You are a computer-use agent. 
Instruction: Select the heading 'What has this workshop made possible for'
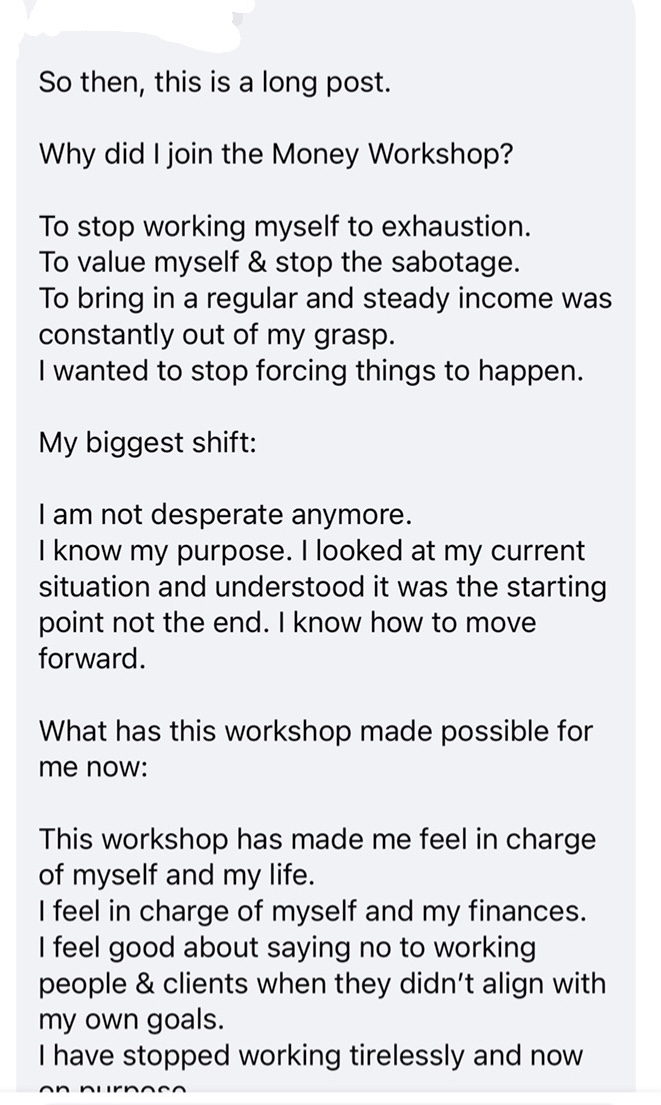point(316,731)
